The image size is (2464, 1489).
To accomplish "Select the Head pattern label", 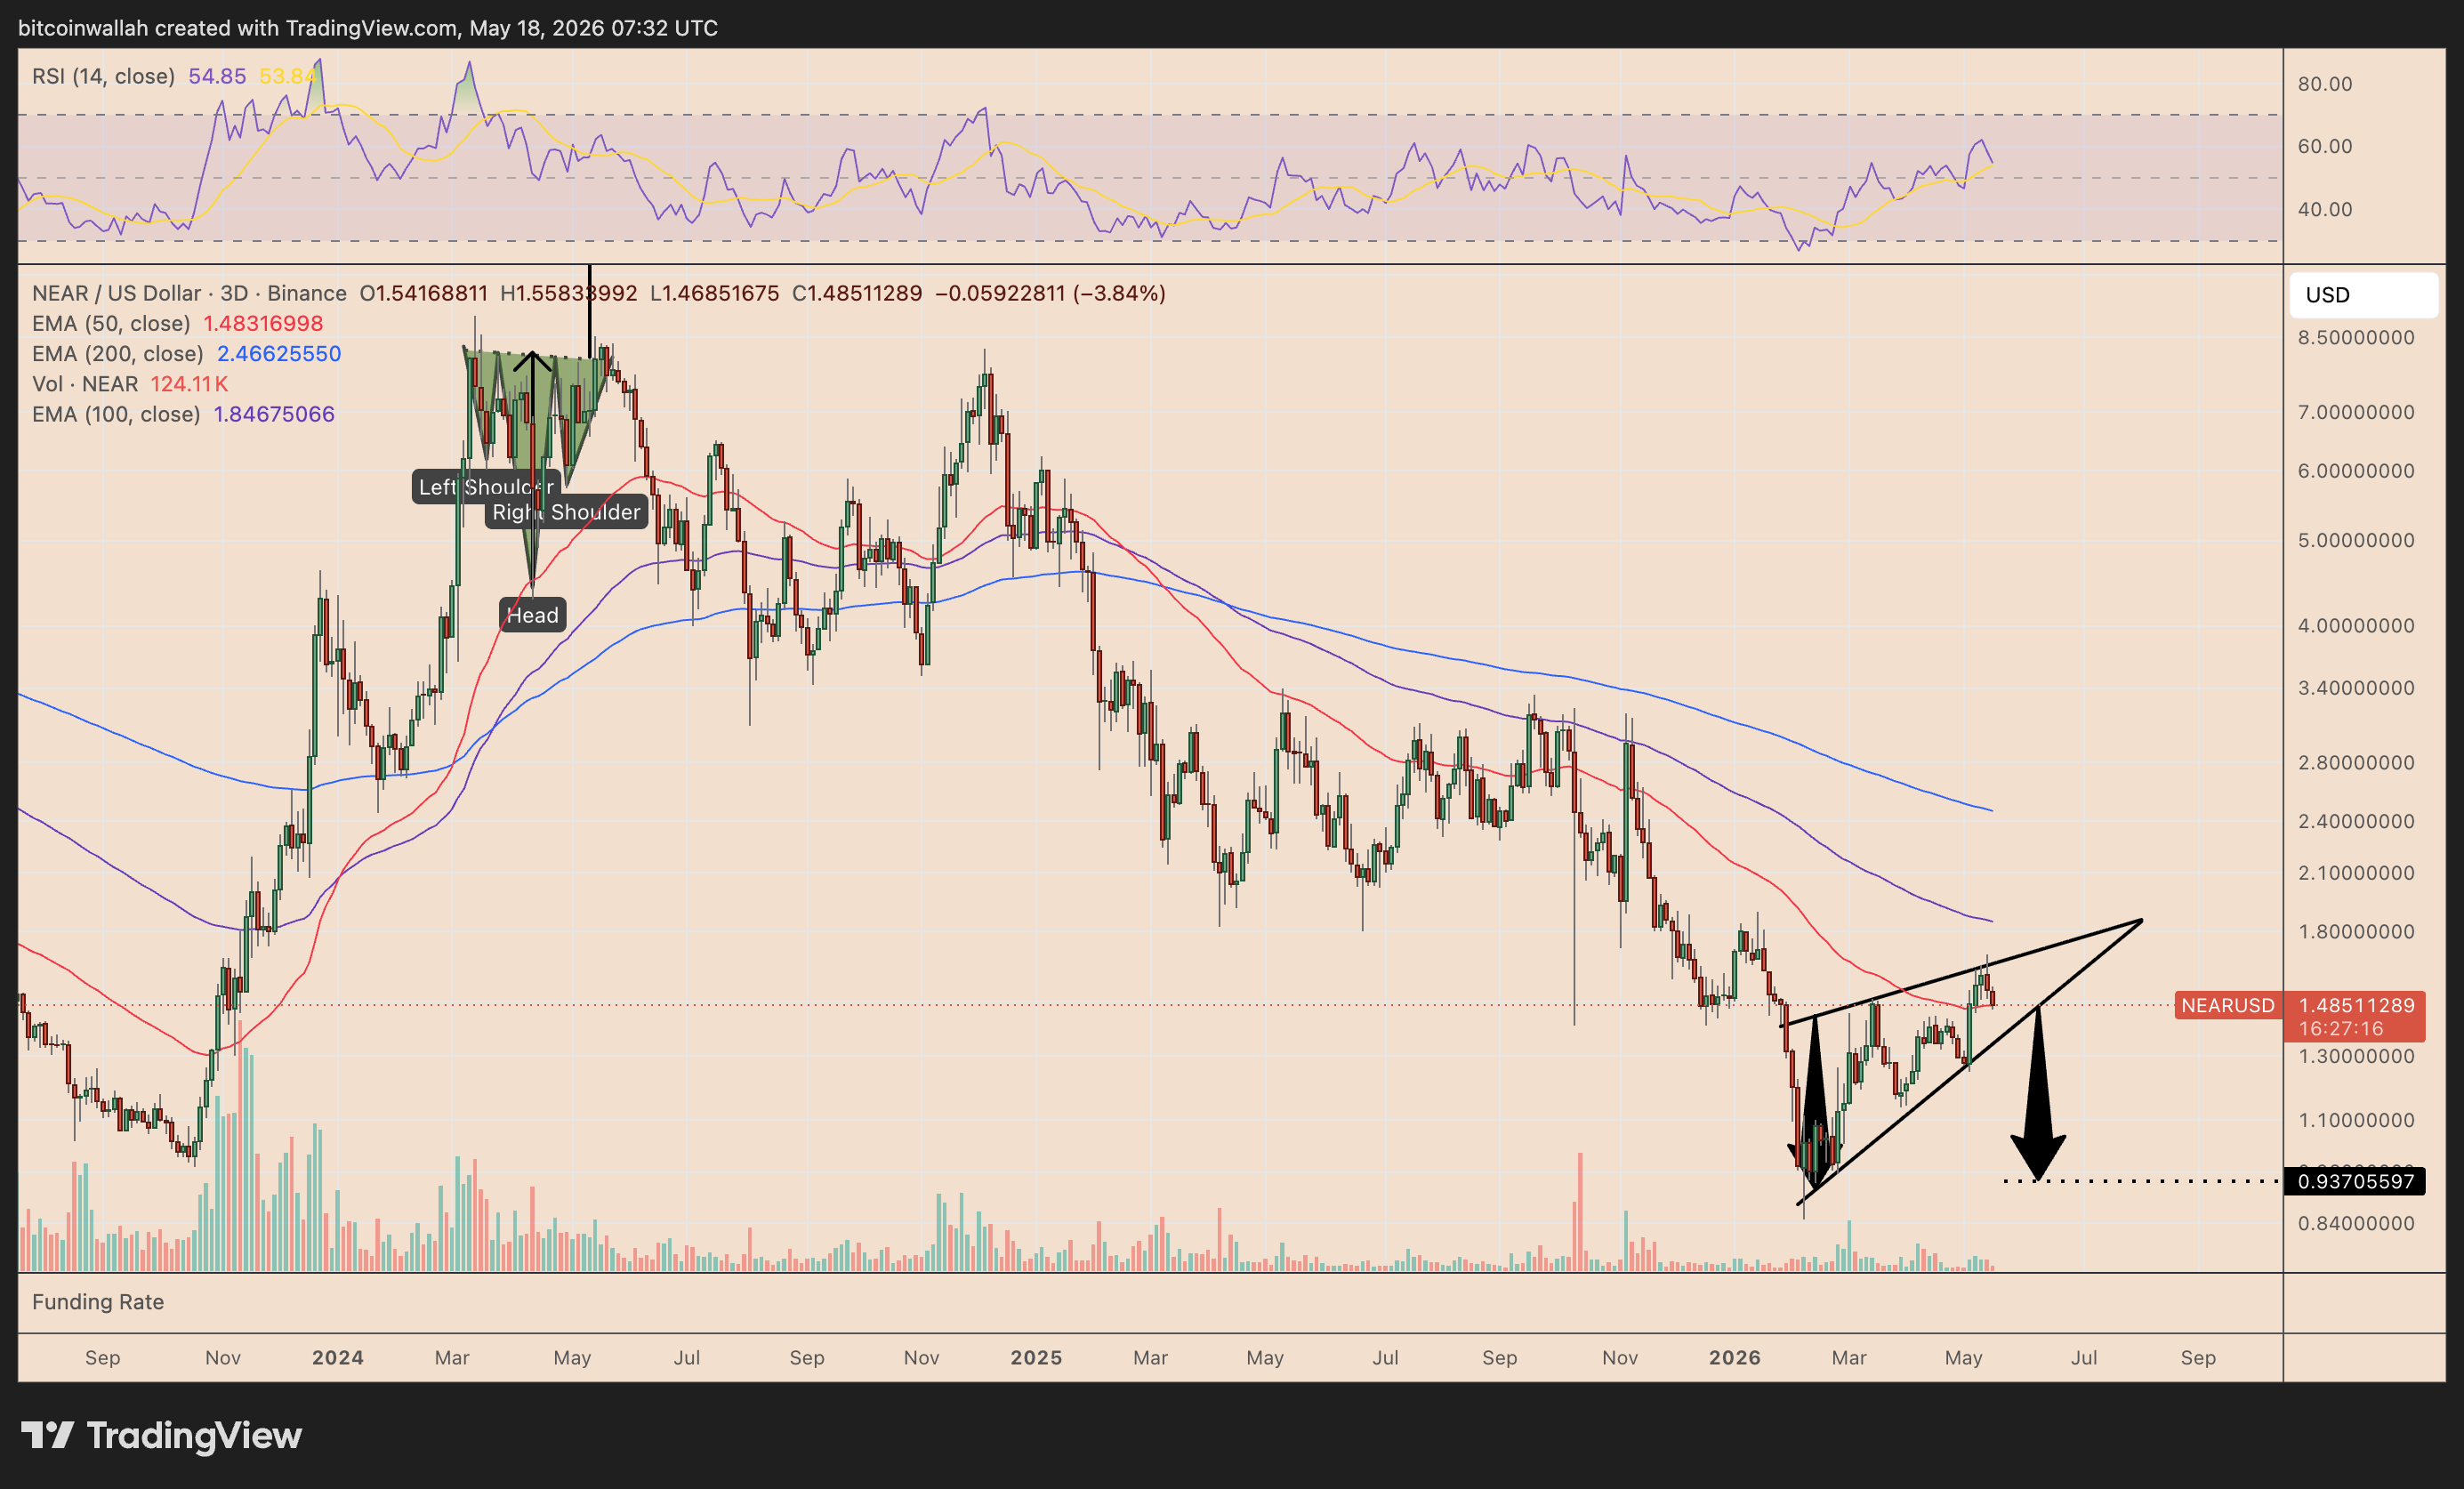I will [x=532, y=615].
